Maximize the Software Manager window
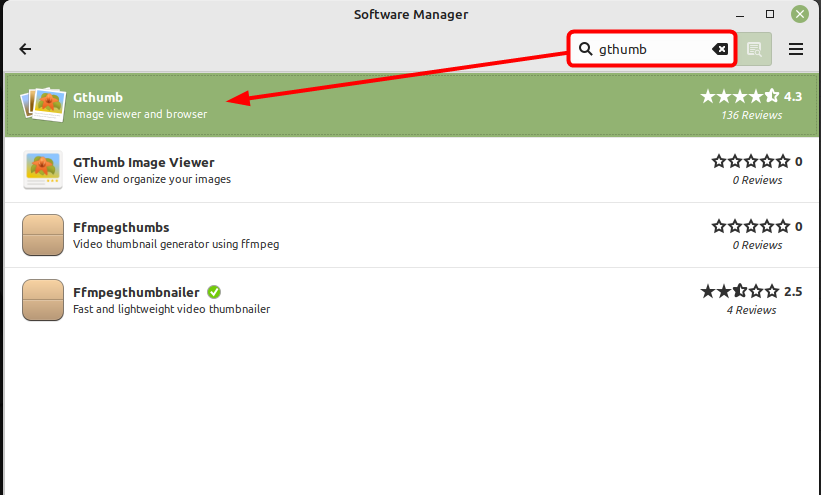This screenshot has width=821, height=495. [x=770, y=14]
